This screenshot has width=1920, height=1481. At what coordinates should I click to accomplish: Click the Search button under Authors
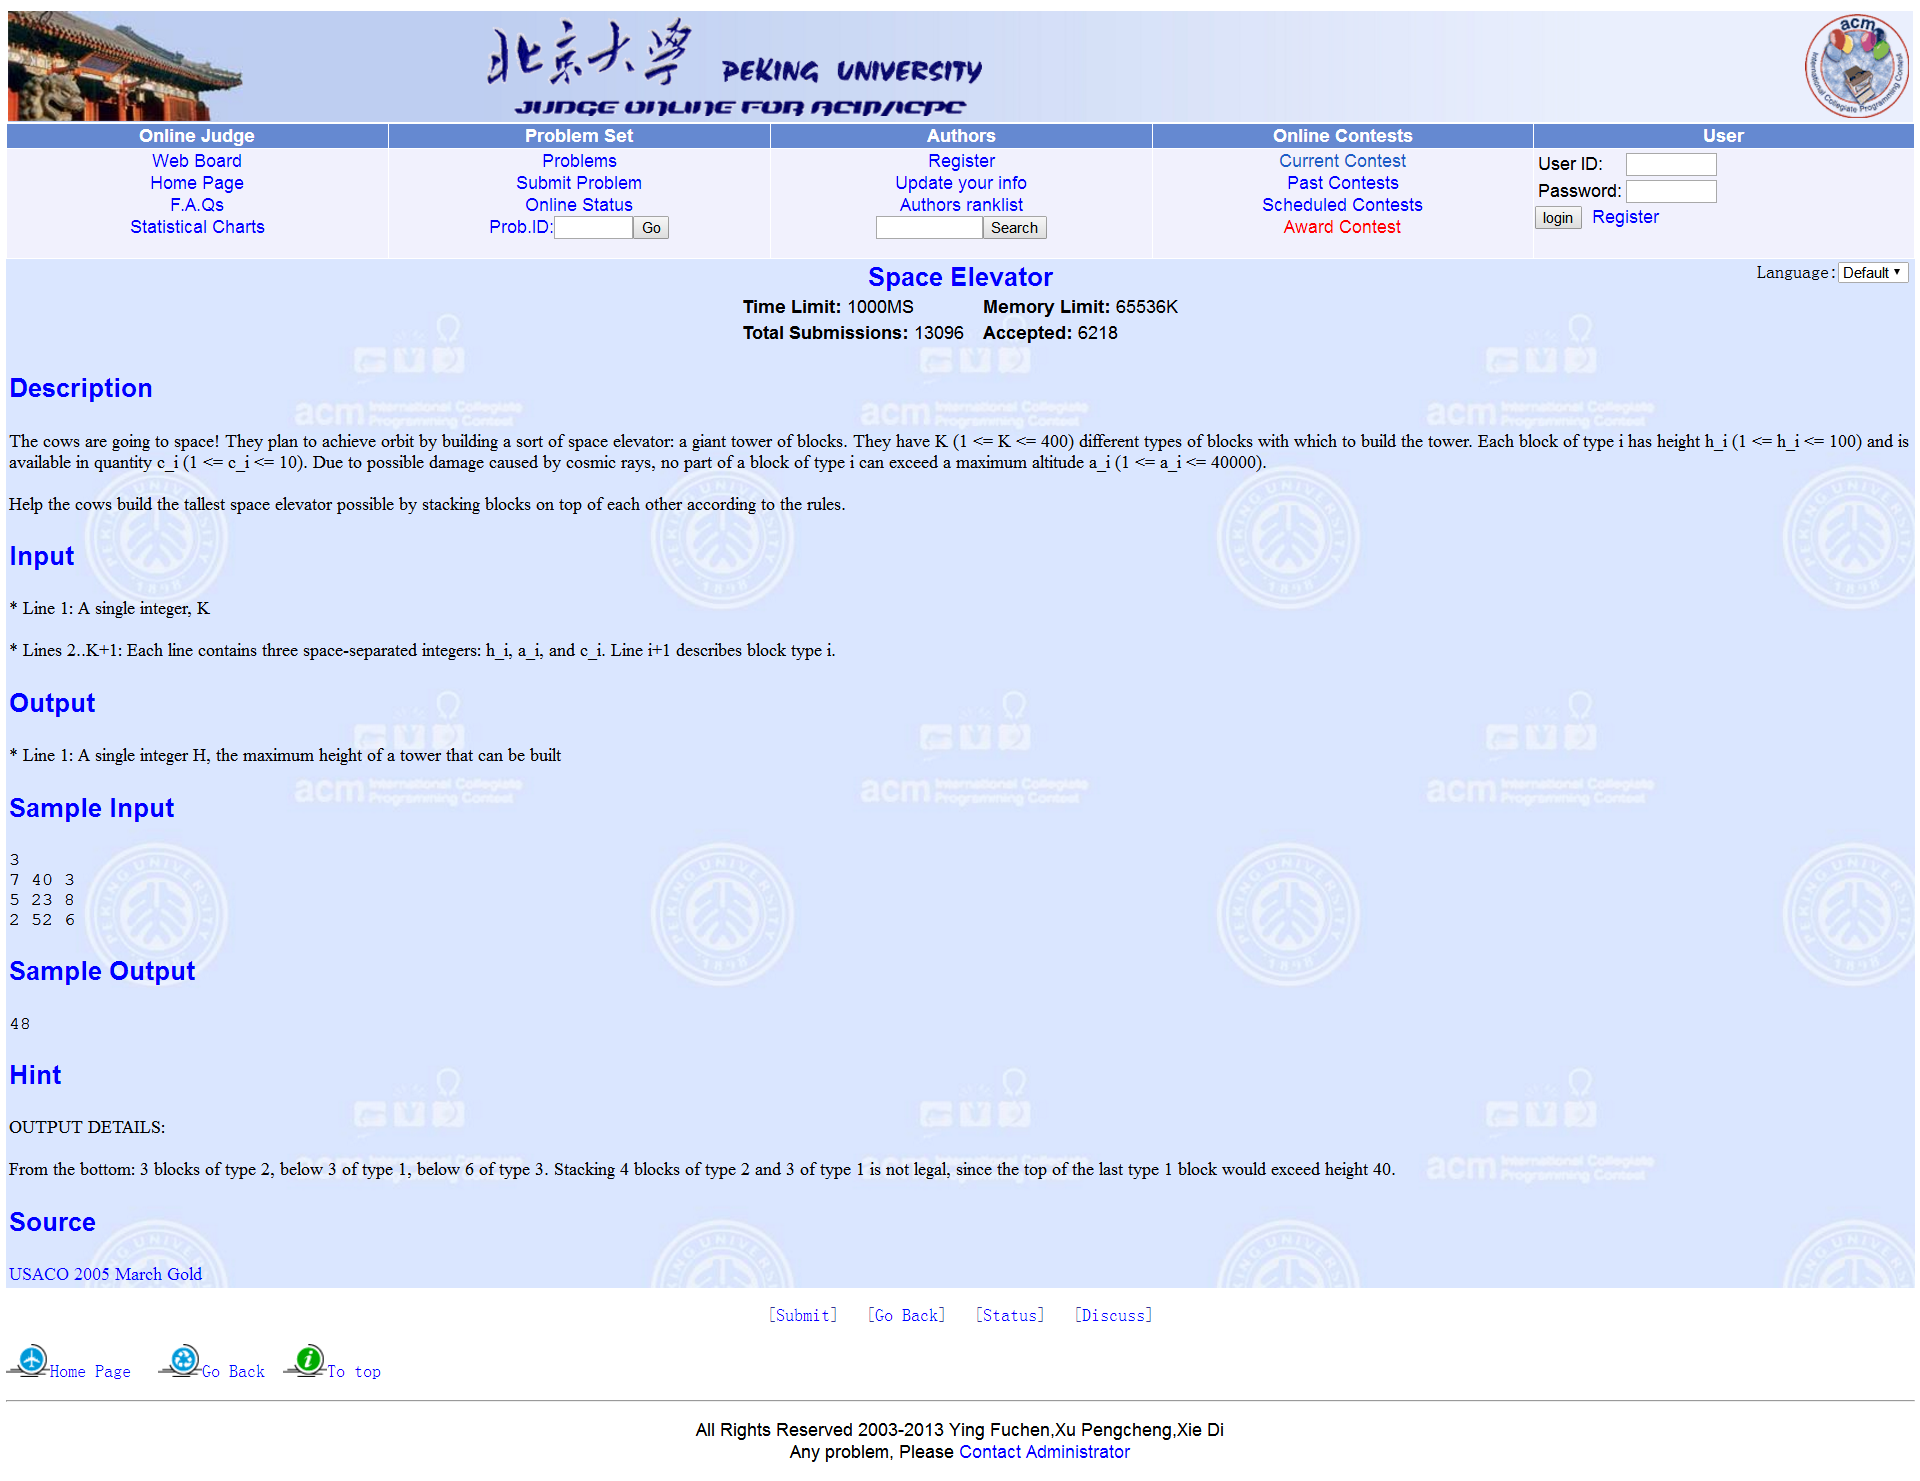[x=1014, y=228]
